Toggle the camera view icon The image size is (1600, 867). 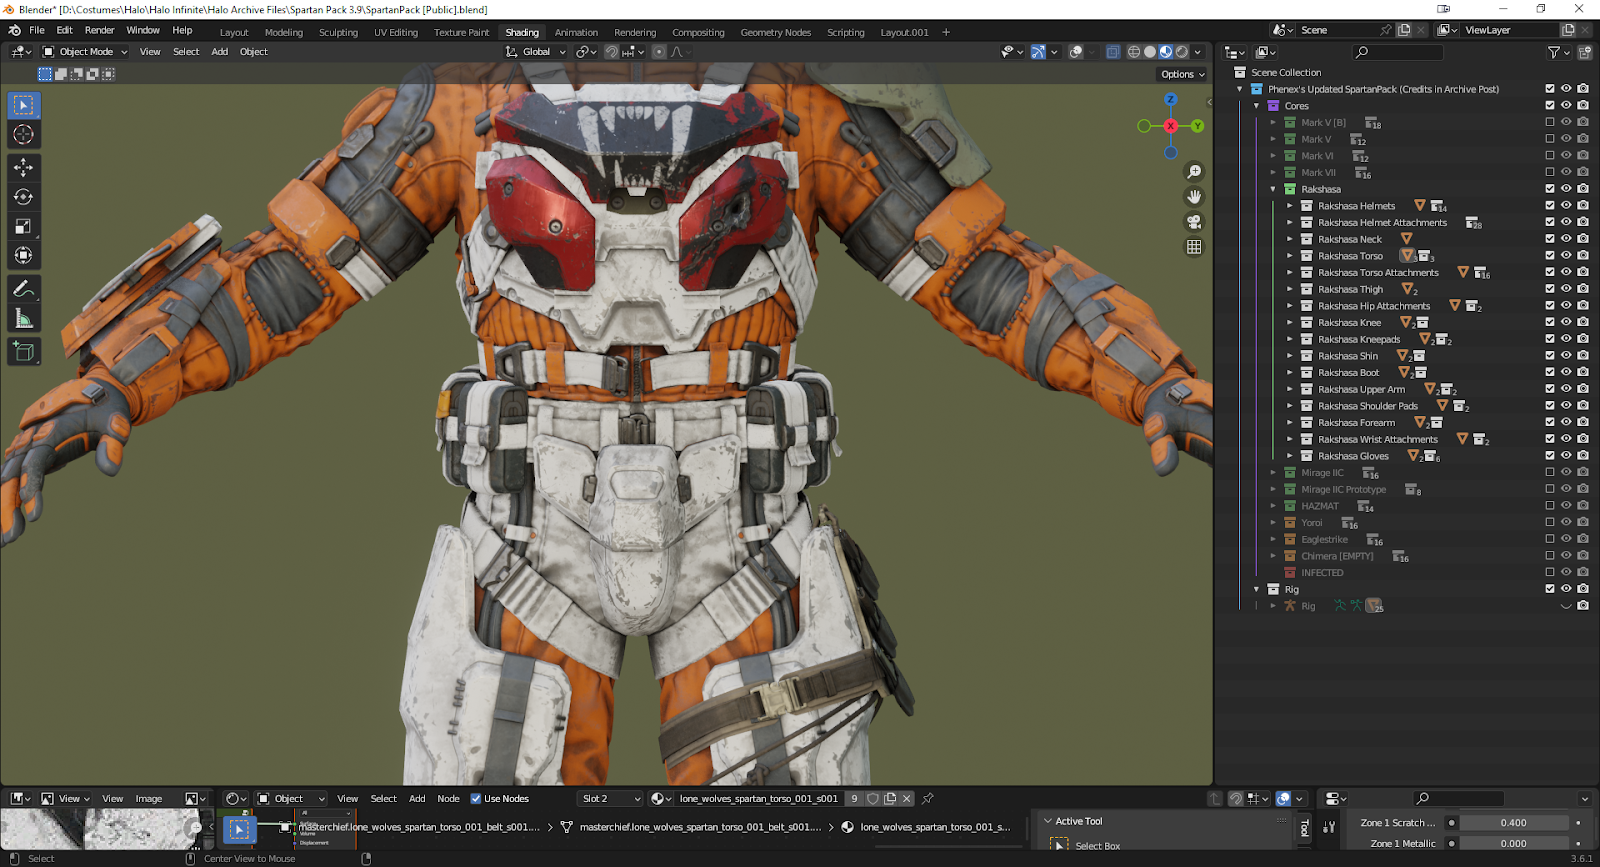click(1194, 222)
